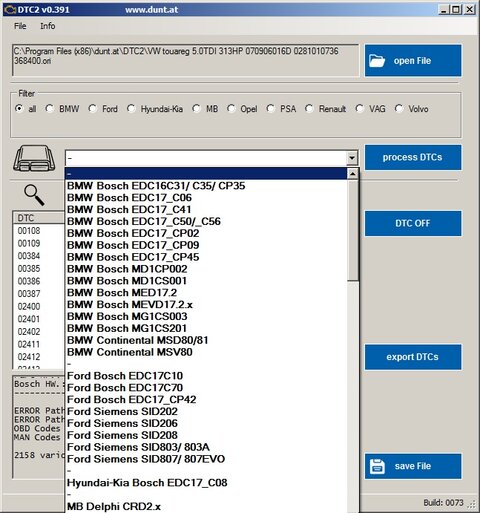Select DTC row 00109
The image size is (480, 513).
click(39, 243)
